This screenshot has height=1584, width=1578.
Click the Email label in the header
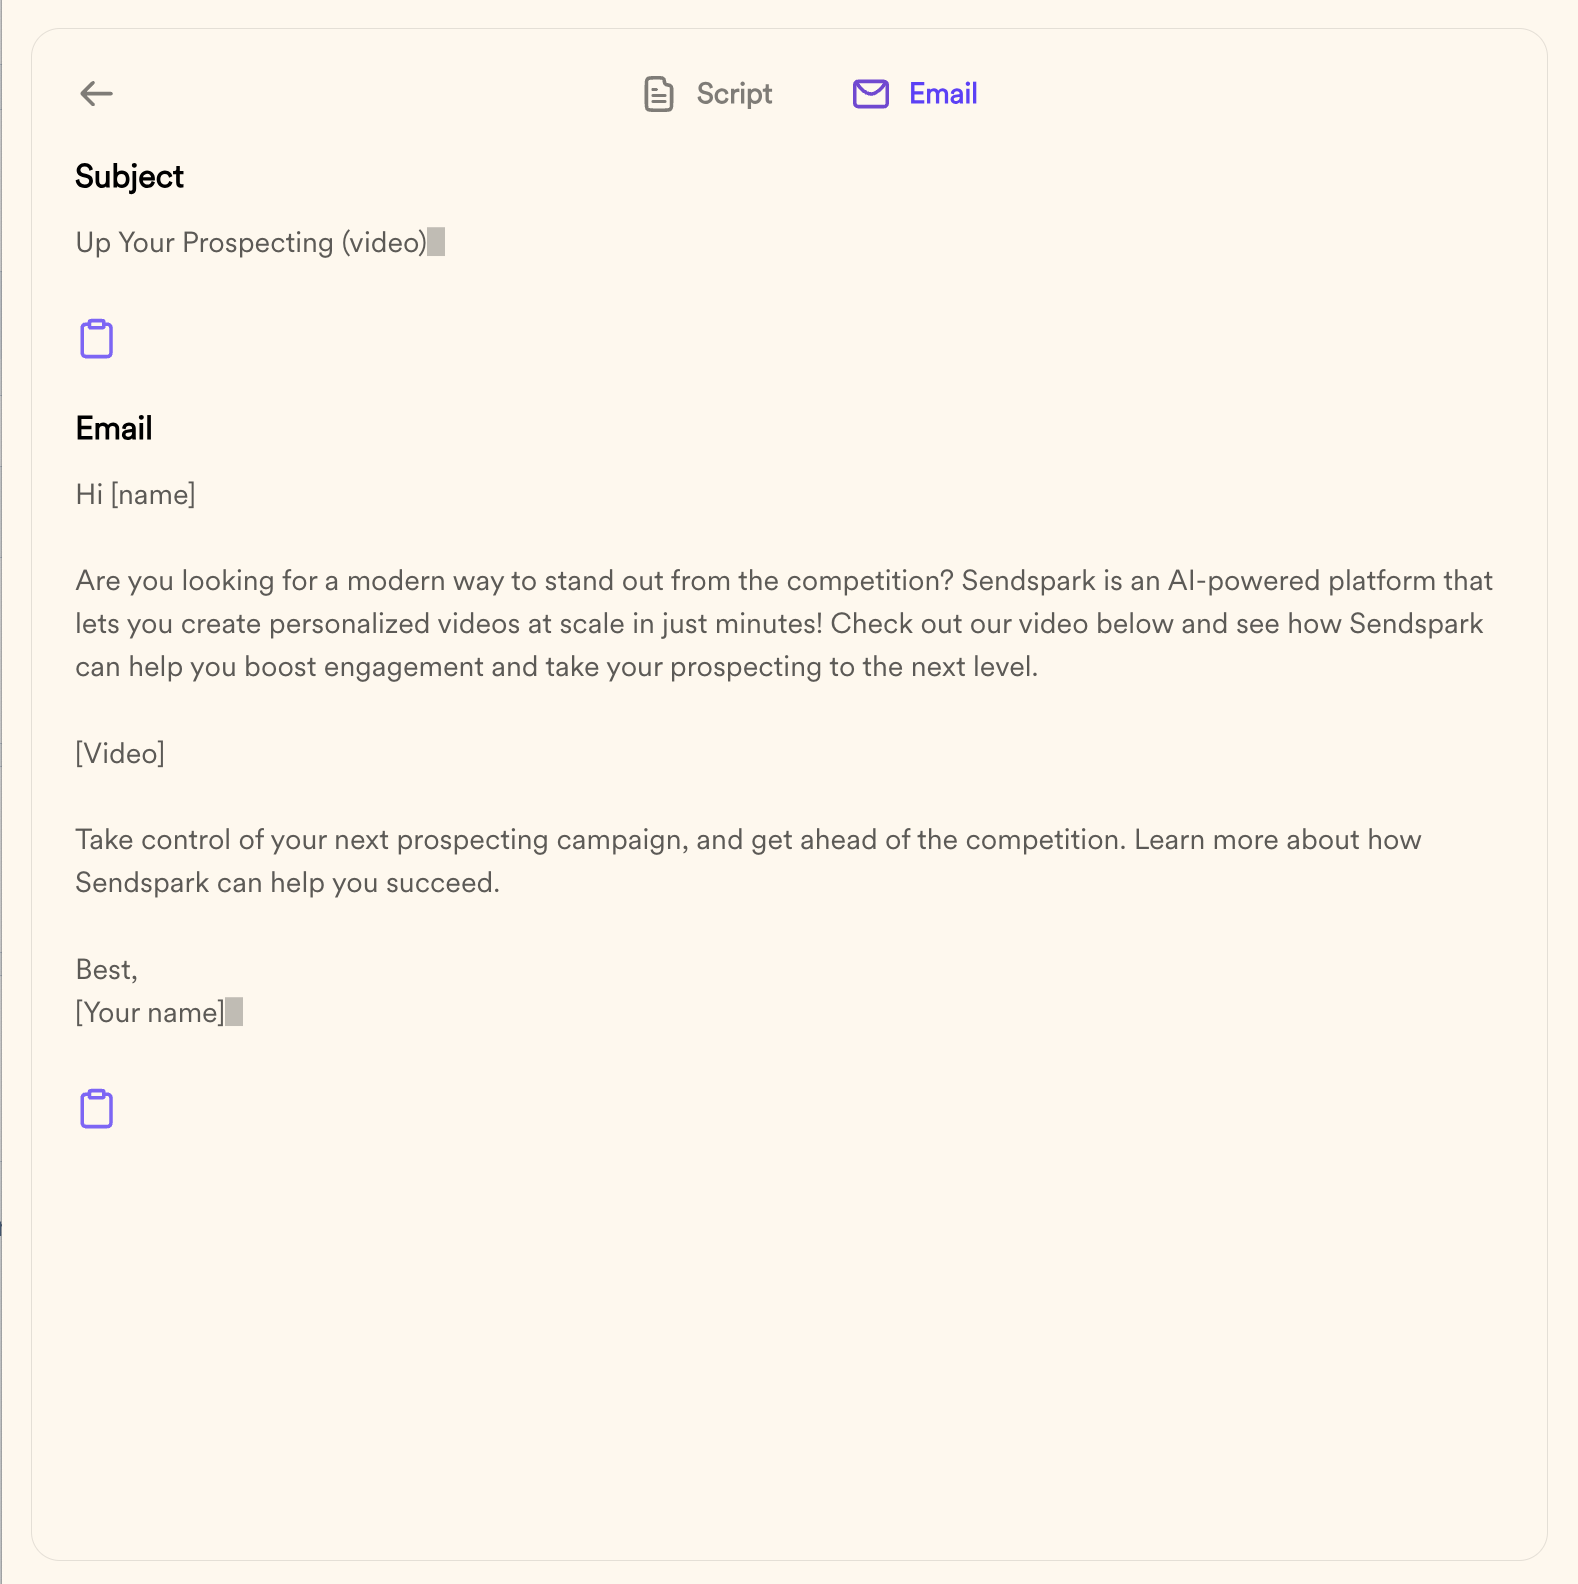pyautogui.click(x=942, y=94)
